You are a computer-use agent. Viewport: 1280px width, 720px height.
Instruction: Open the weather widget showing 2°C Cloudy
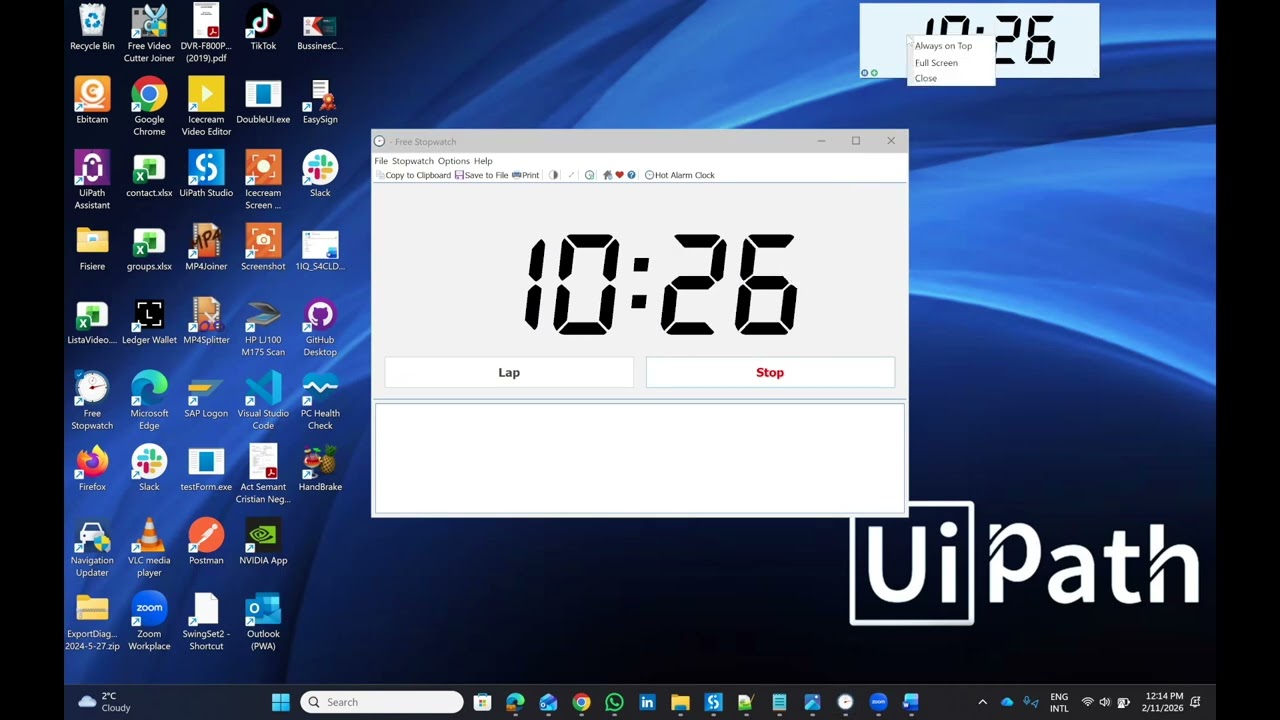pyautogui.click(x=105, y=702)
